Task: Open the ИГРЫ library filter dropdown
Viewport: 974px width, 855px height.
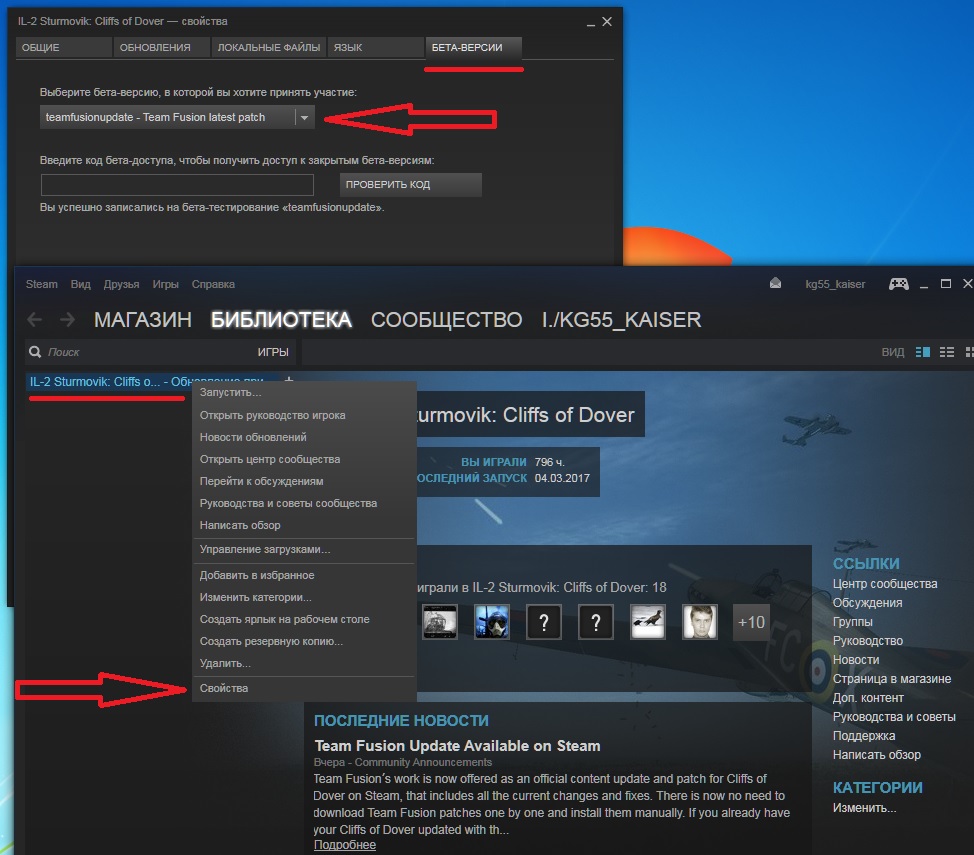Action: coord(273,352)
